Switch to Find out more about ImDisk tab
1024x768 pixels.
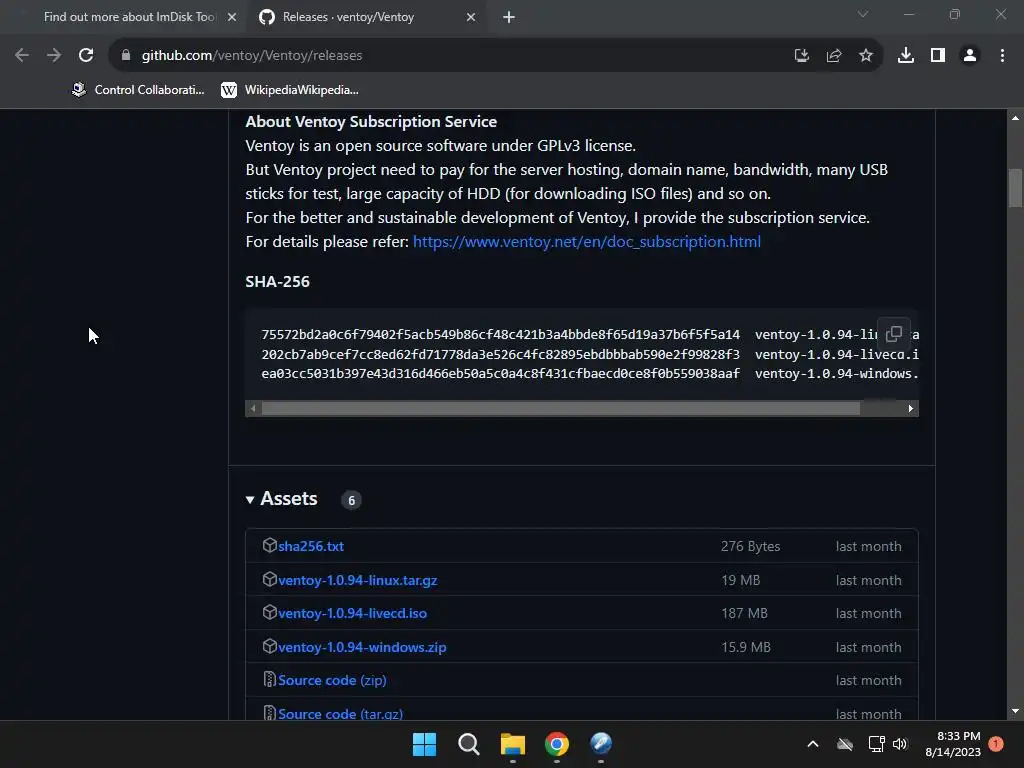point(129,17)
